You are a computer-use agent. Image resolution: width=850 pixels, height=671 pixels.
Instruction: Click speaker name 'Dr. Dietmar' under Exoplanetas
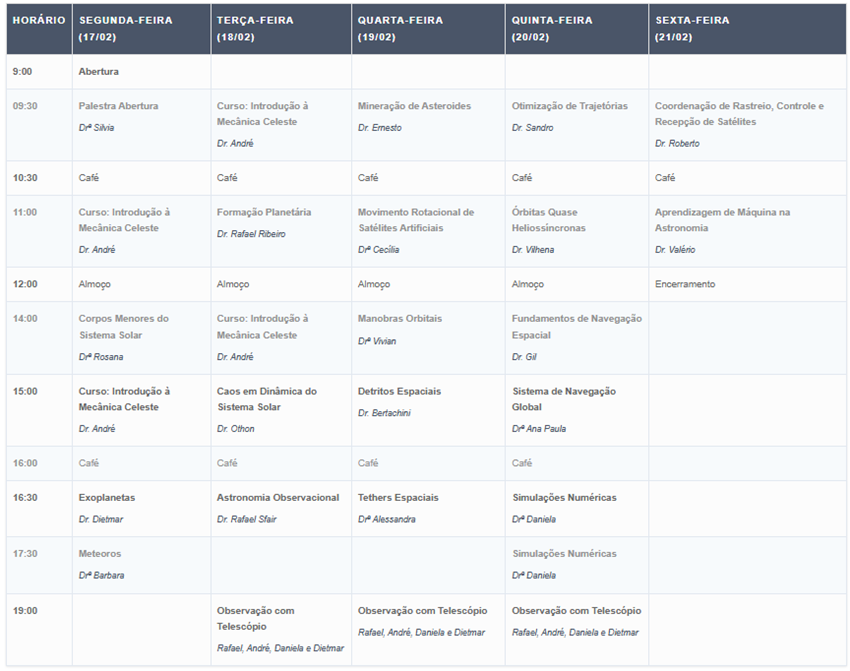click(101, 519)
